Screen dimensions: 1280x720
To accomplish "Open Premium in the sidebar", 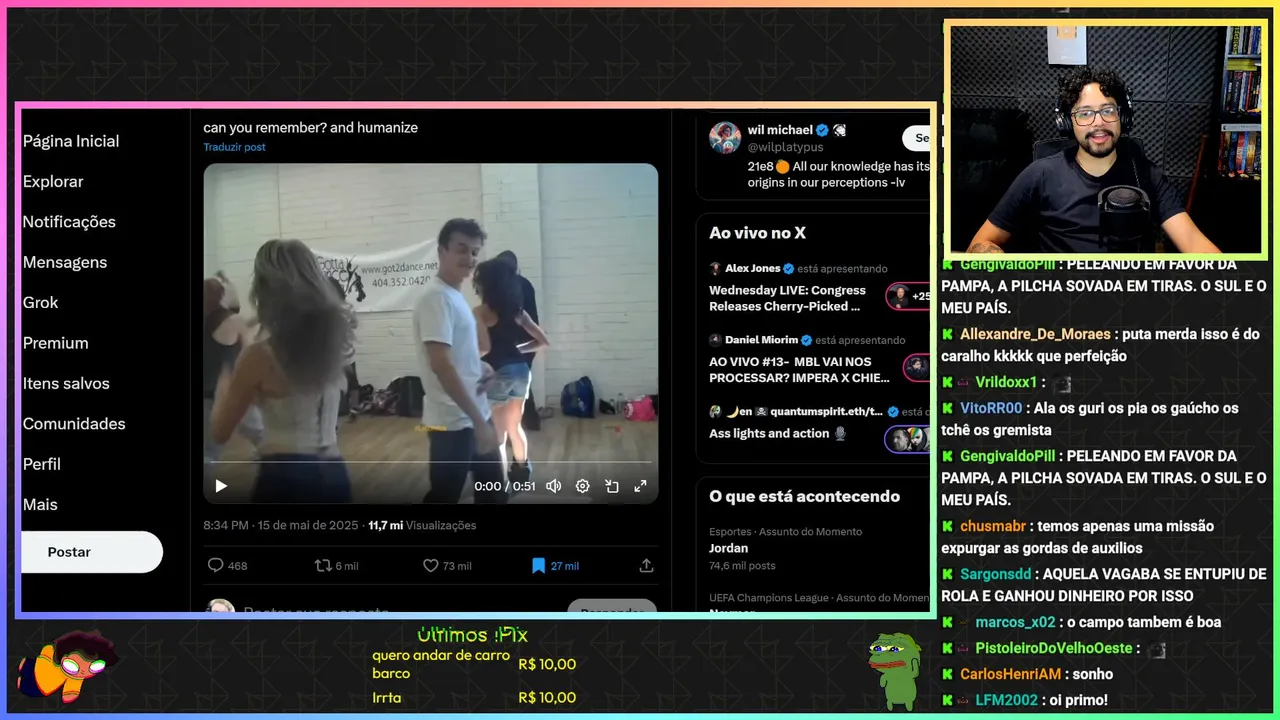I will [56, 342].
